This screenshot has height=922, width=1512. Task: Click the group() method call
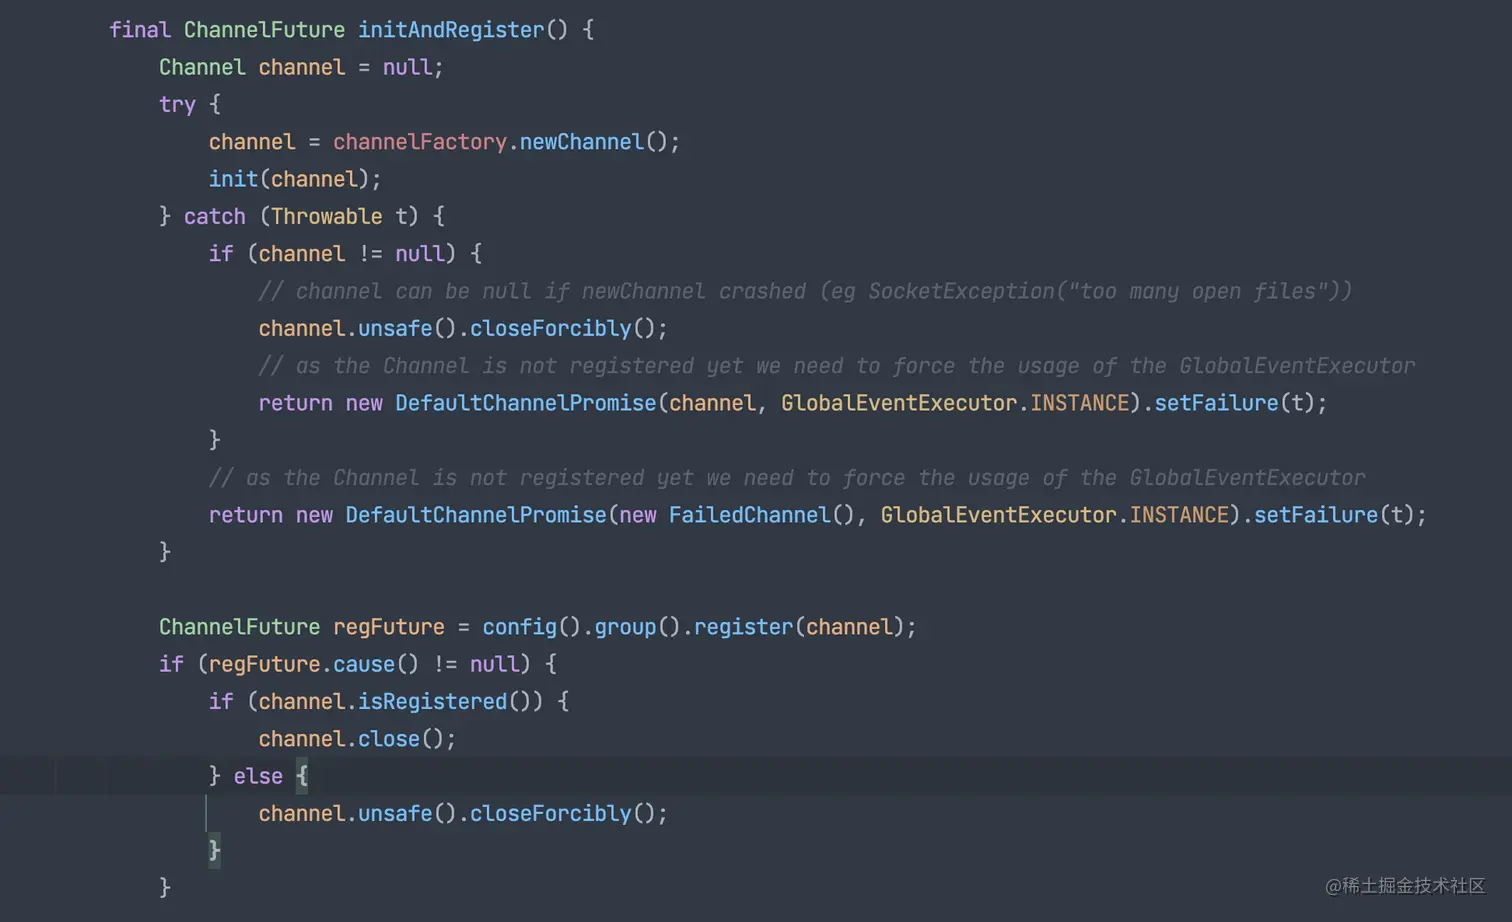[x=637, y=627]
